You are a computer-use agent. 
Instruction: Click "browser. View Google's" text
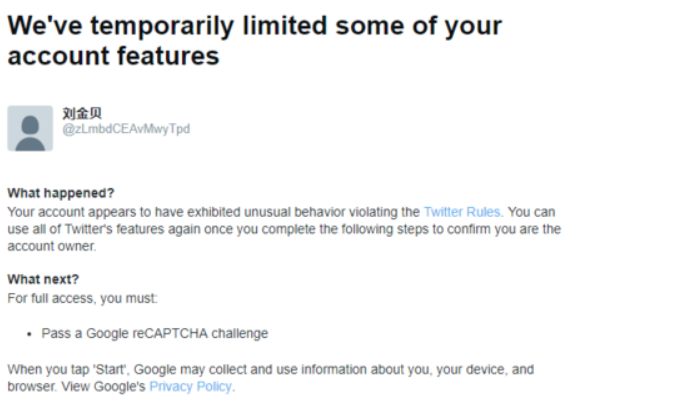(x=76, y=386)
